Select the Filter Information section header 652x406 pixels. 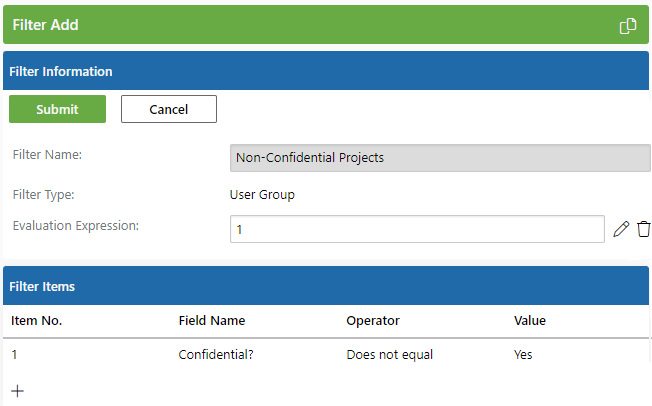pyautogui.click(x=326, y=71)
